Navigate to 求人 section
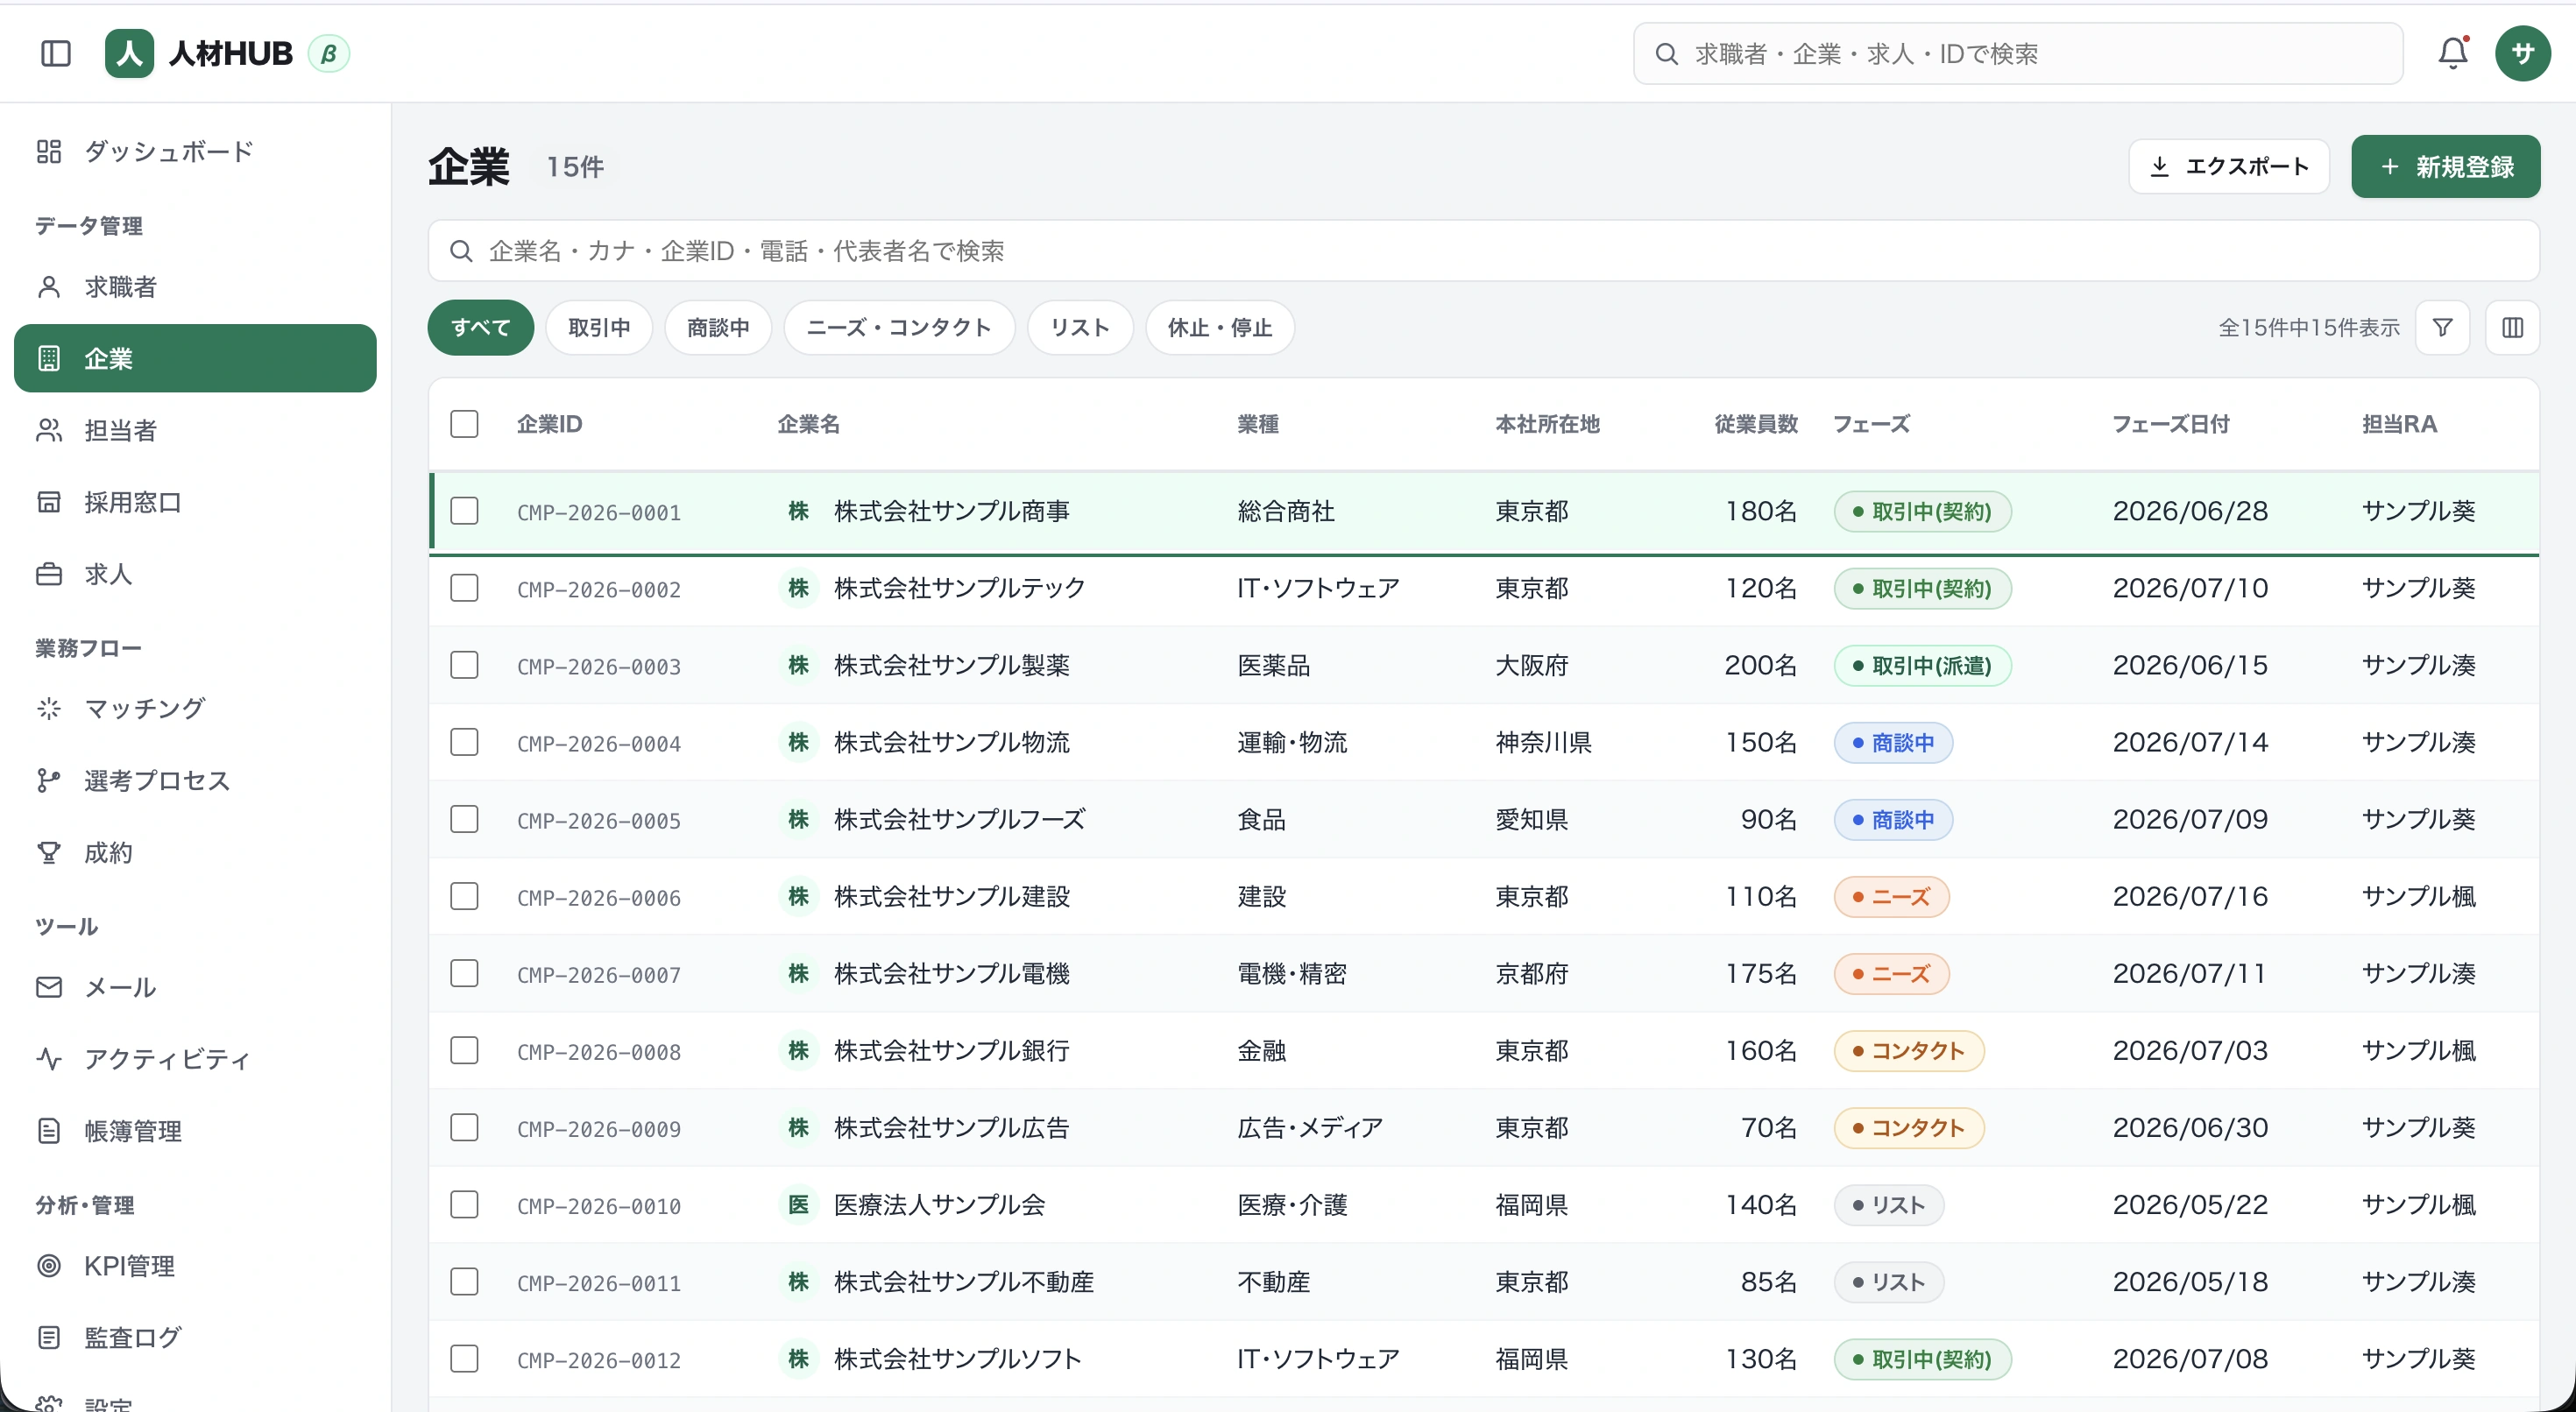 click(195, 574)
